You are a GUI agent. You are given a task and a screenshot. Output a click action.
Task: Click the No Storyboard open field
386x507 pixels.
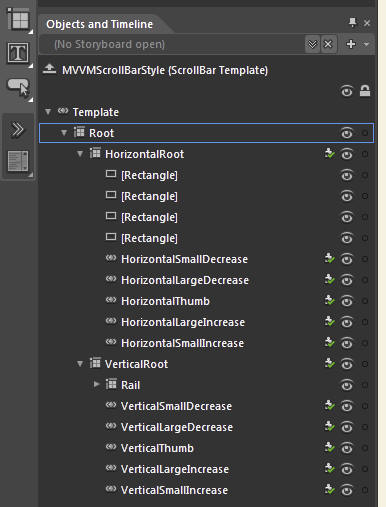point(172,44)
